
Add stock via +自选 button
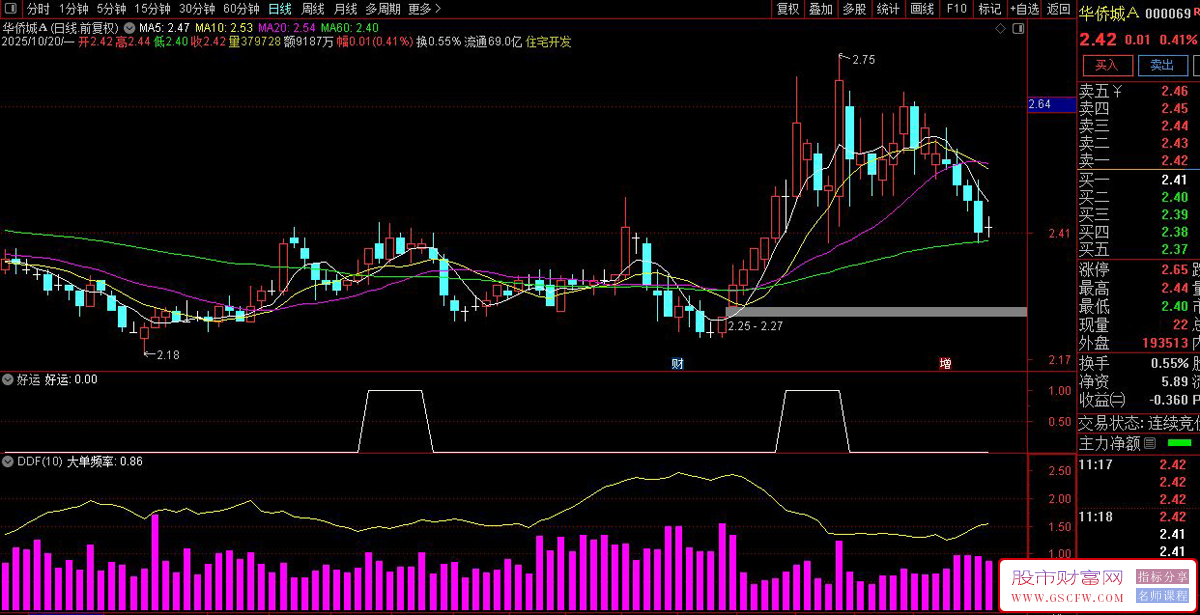[1023, 9]
